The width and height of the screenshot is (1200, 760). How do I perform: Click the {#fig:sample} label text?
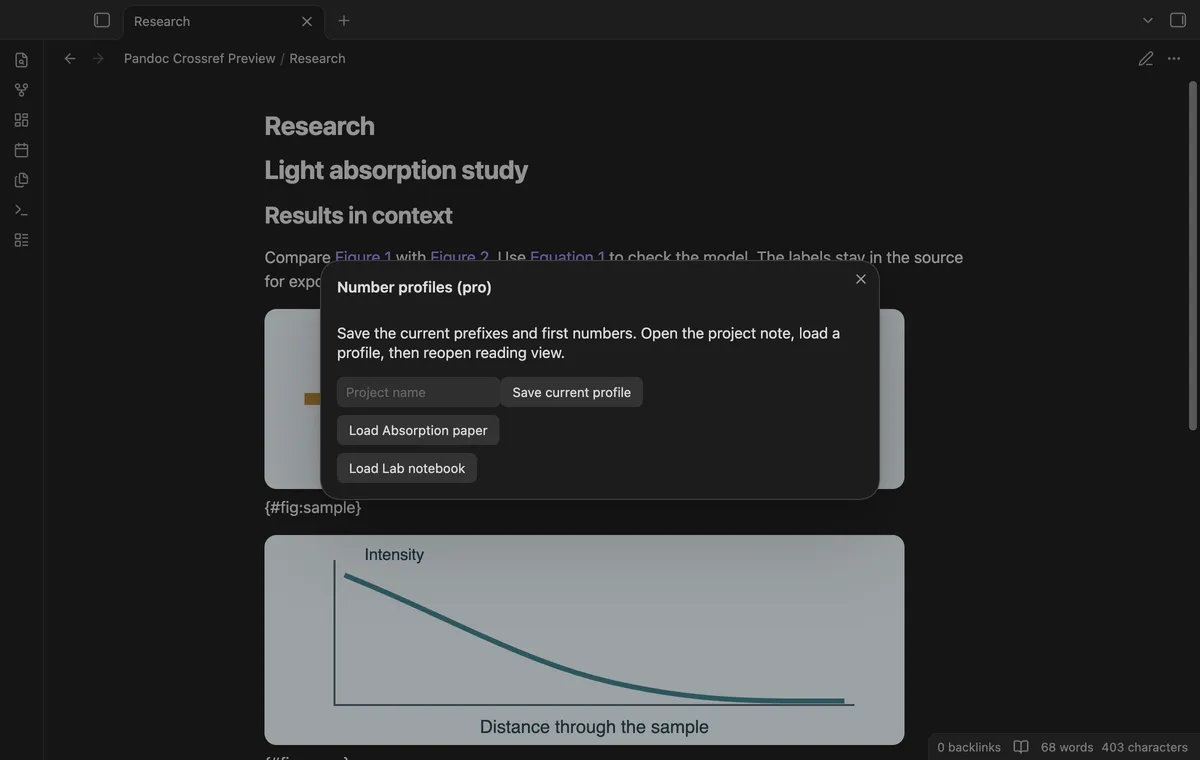point(313,507)
